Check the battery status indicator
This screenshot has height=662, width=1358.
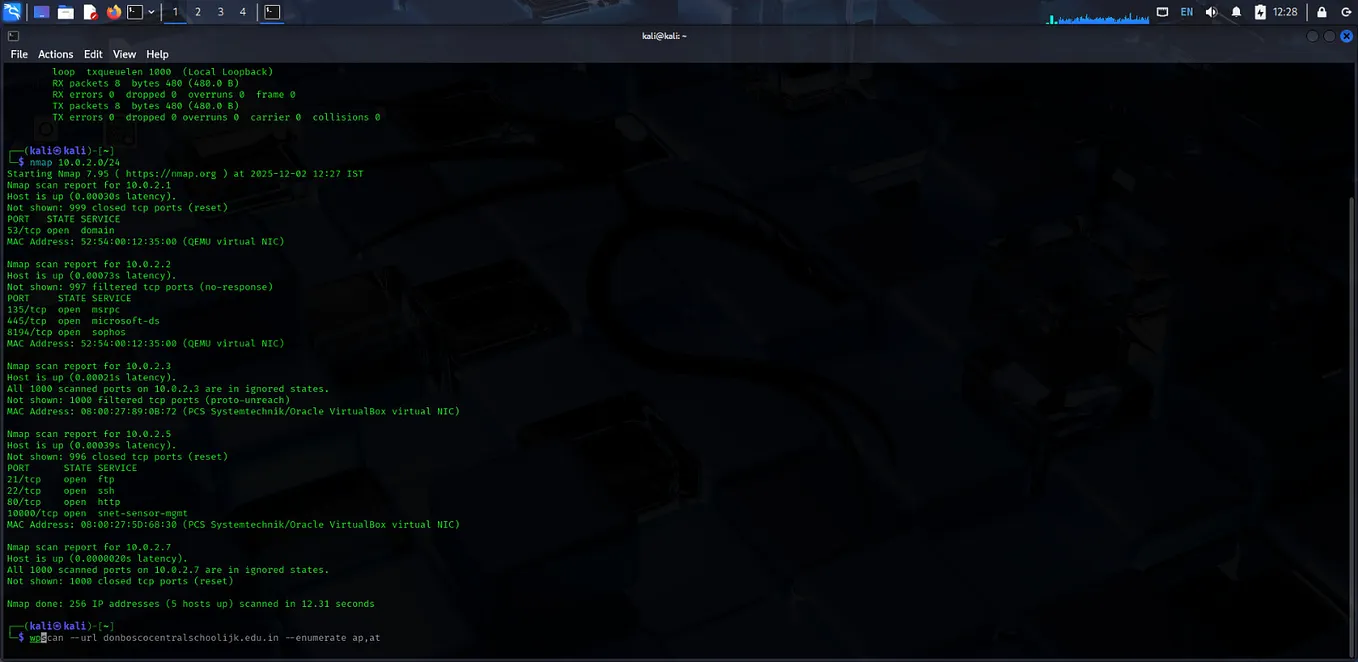(x=1260, y=11)
